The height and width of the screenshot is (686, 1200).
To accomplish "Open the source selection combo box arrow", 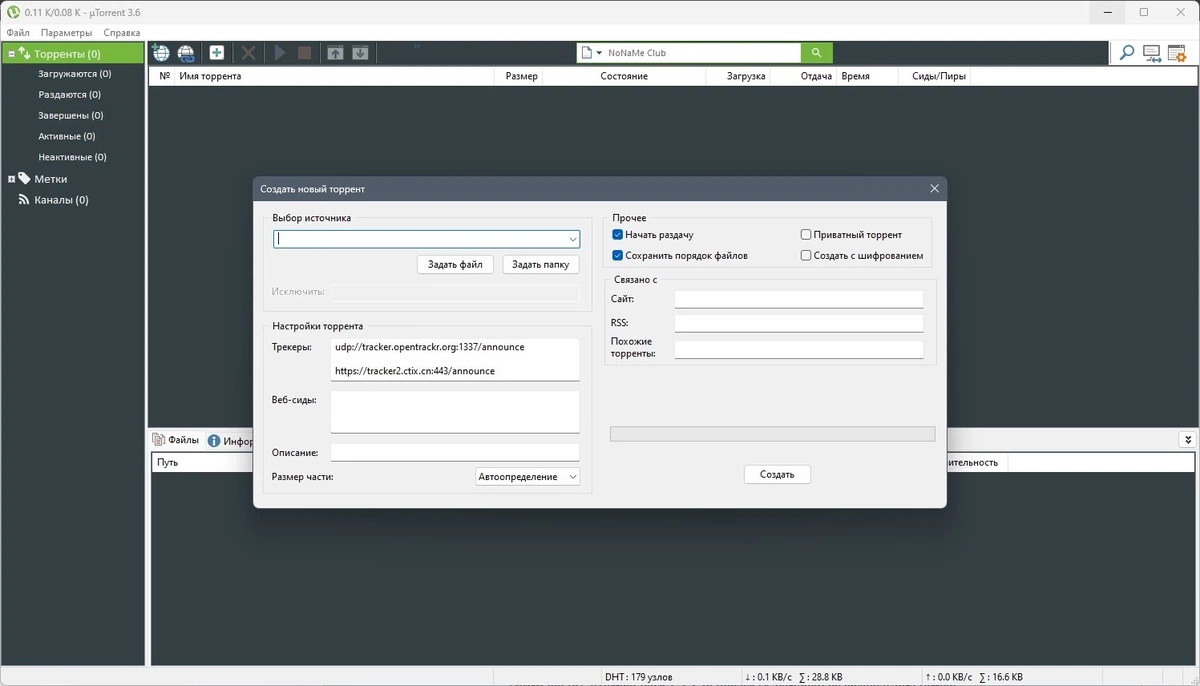I will [572, 240].
